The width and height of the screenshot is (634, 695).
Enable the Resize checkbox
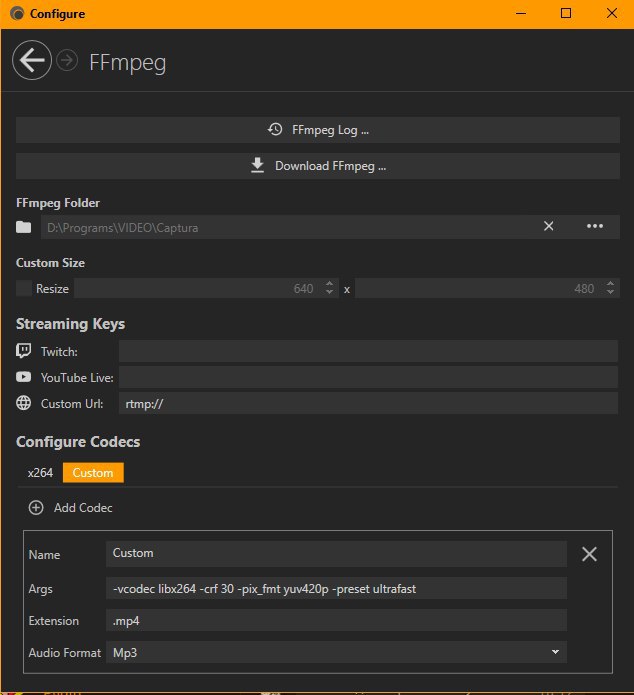click(23, 289)
